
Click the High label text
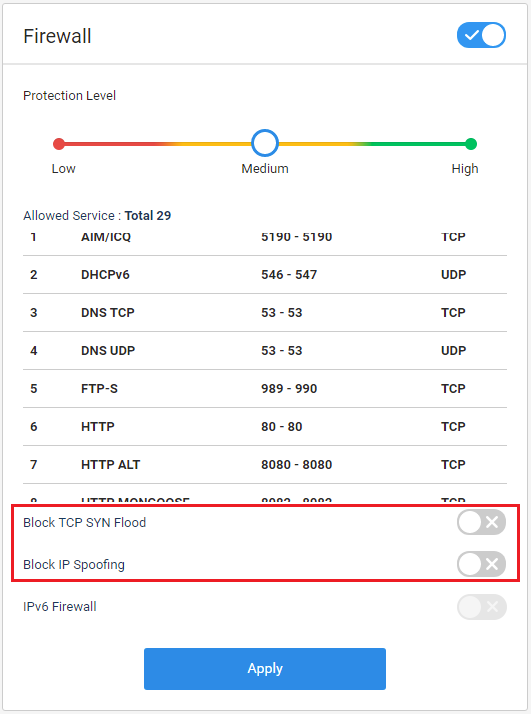point(465,168)
